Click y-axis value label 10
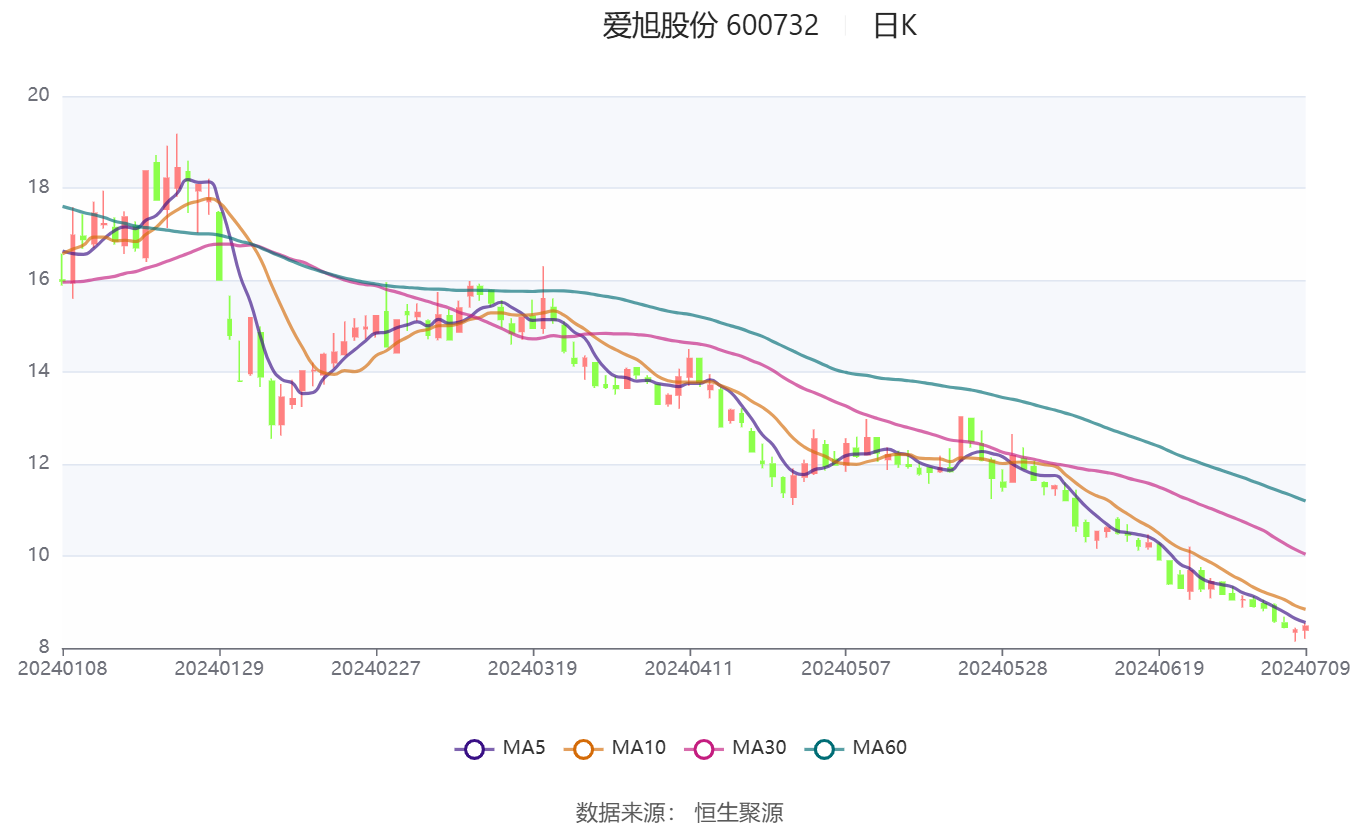Screen dimensions: 1360x828 39,555
